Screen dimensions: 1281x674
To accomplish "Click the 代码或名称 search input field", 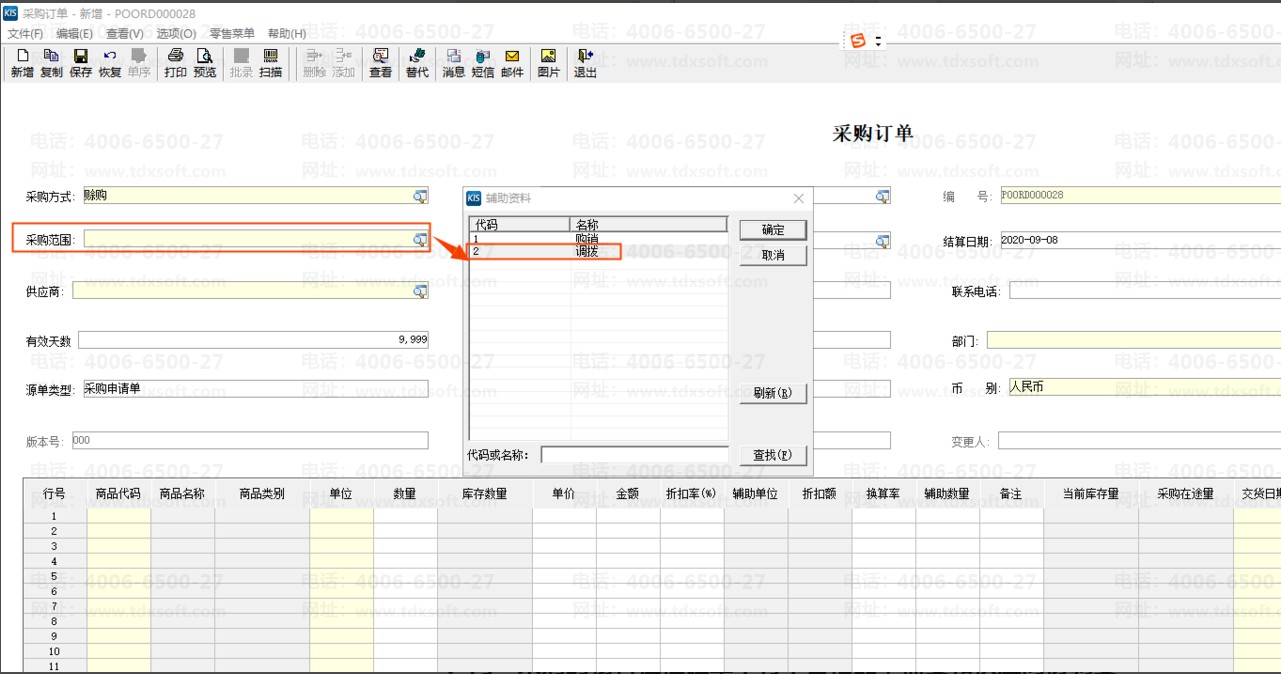I will pyautogui.click(x=634, y=455).
